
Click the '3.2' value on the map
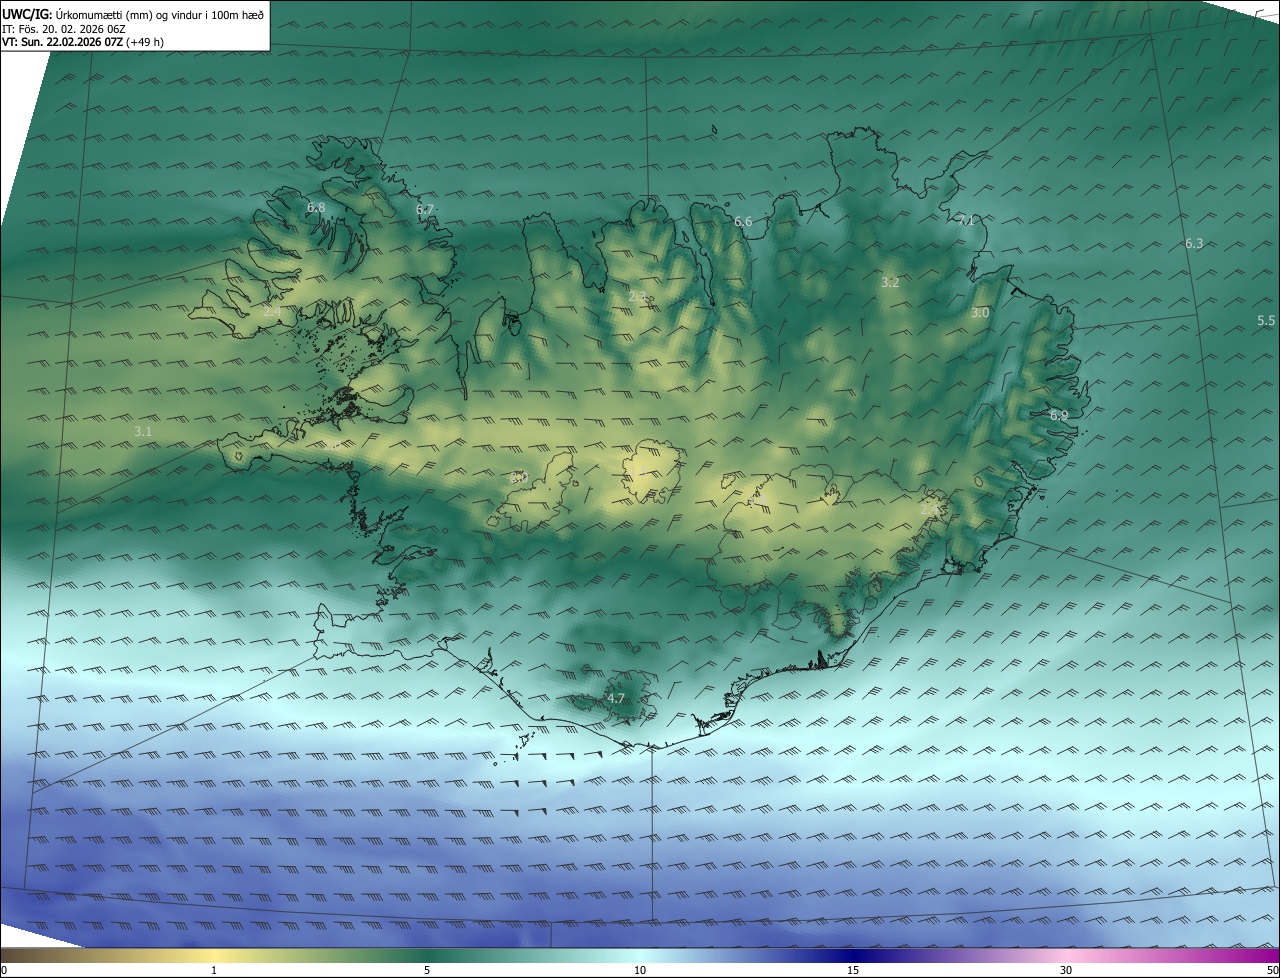point(890,282)
